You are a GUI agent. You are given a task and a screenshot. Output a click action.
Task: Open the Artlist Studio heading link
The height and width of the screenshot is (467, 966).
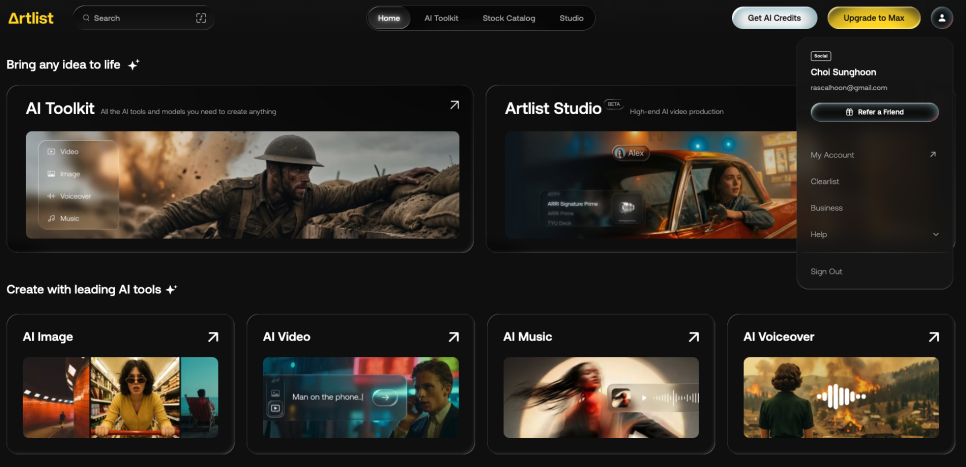coord(553,108)
